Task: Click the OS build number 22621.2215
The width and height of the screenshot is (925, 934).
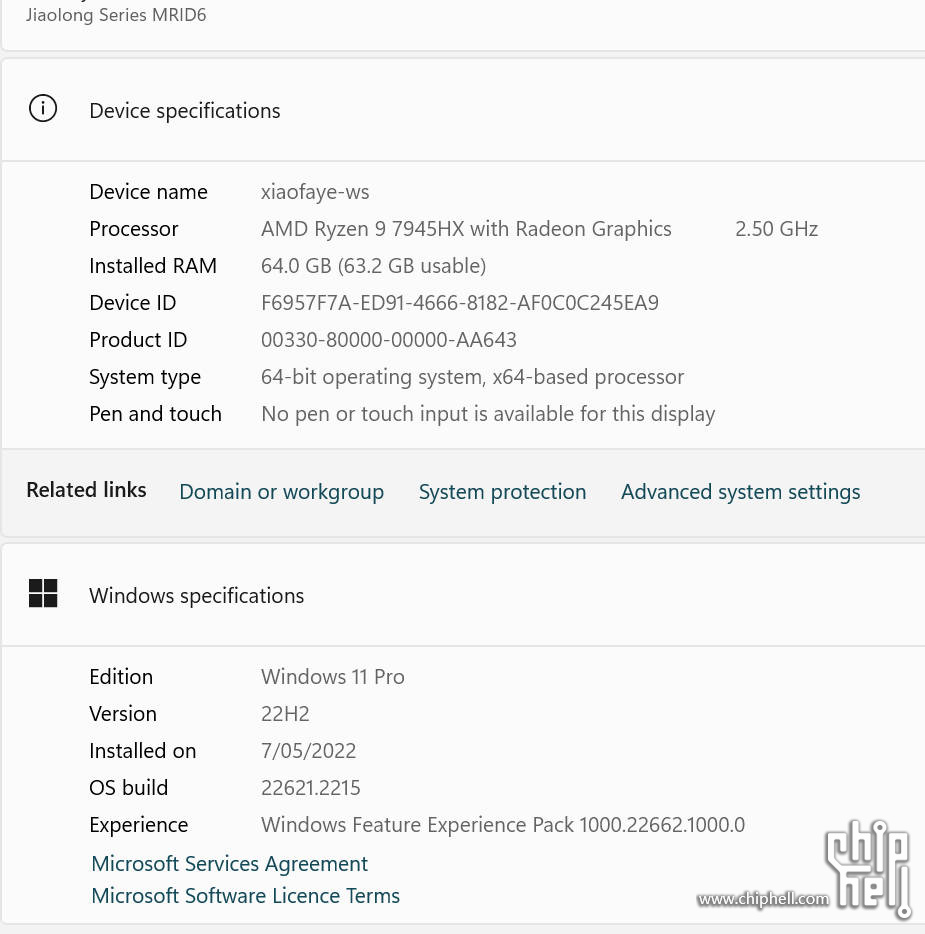Action: pos(310,787)
